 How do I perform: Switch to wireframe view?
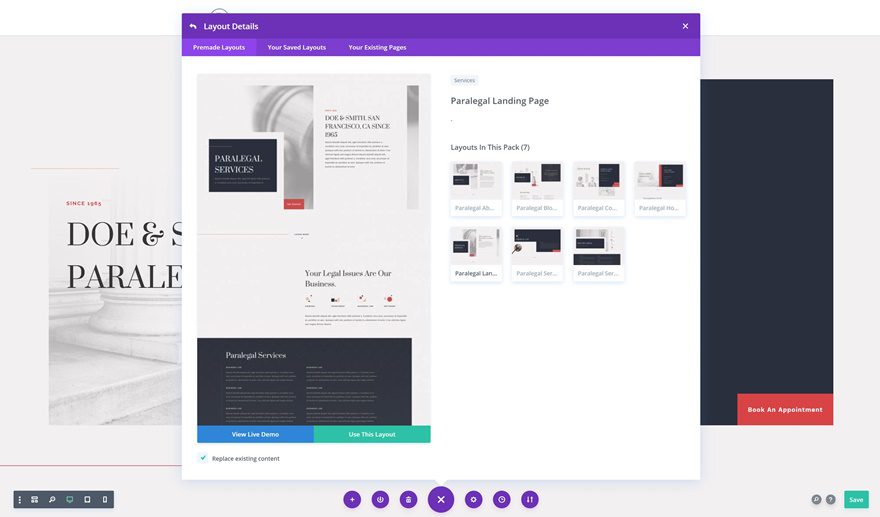[35, 500]
